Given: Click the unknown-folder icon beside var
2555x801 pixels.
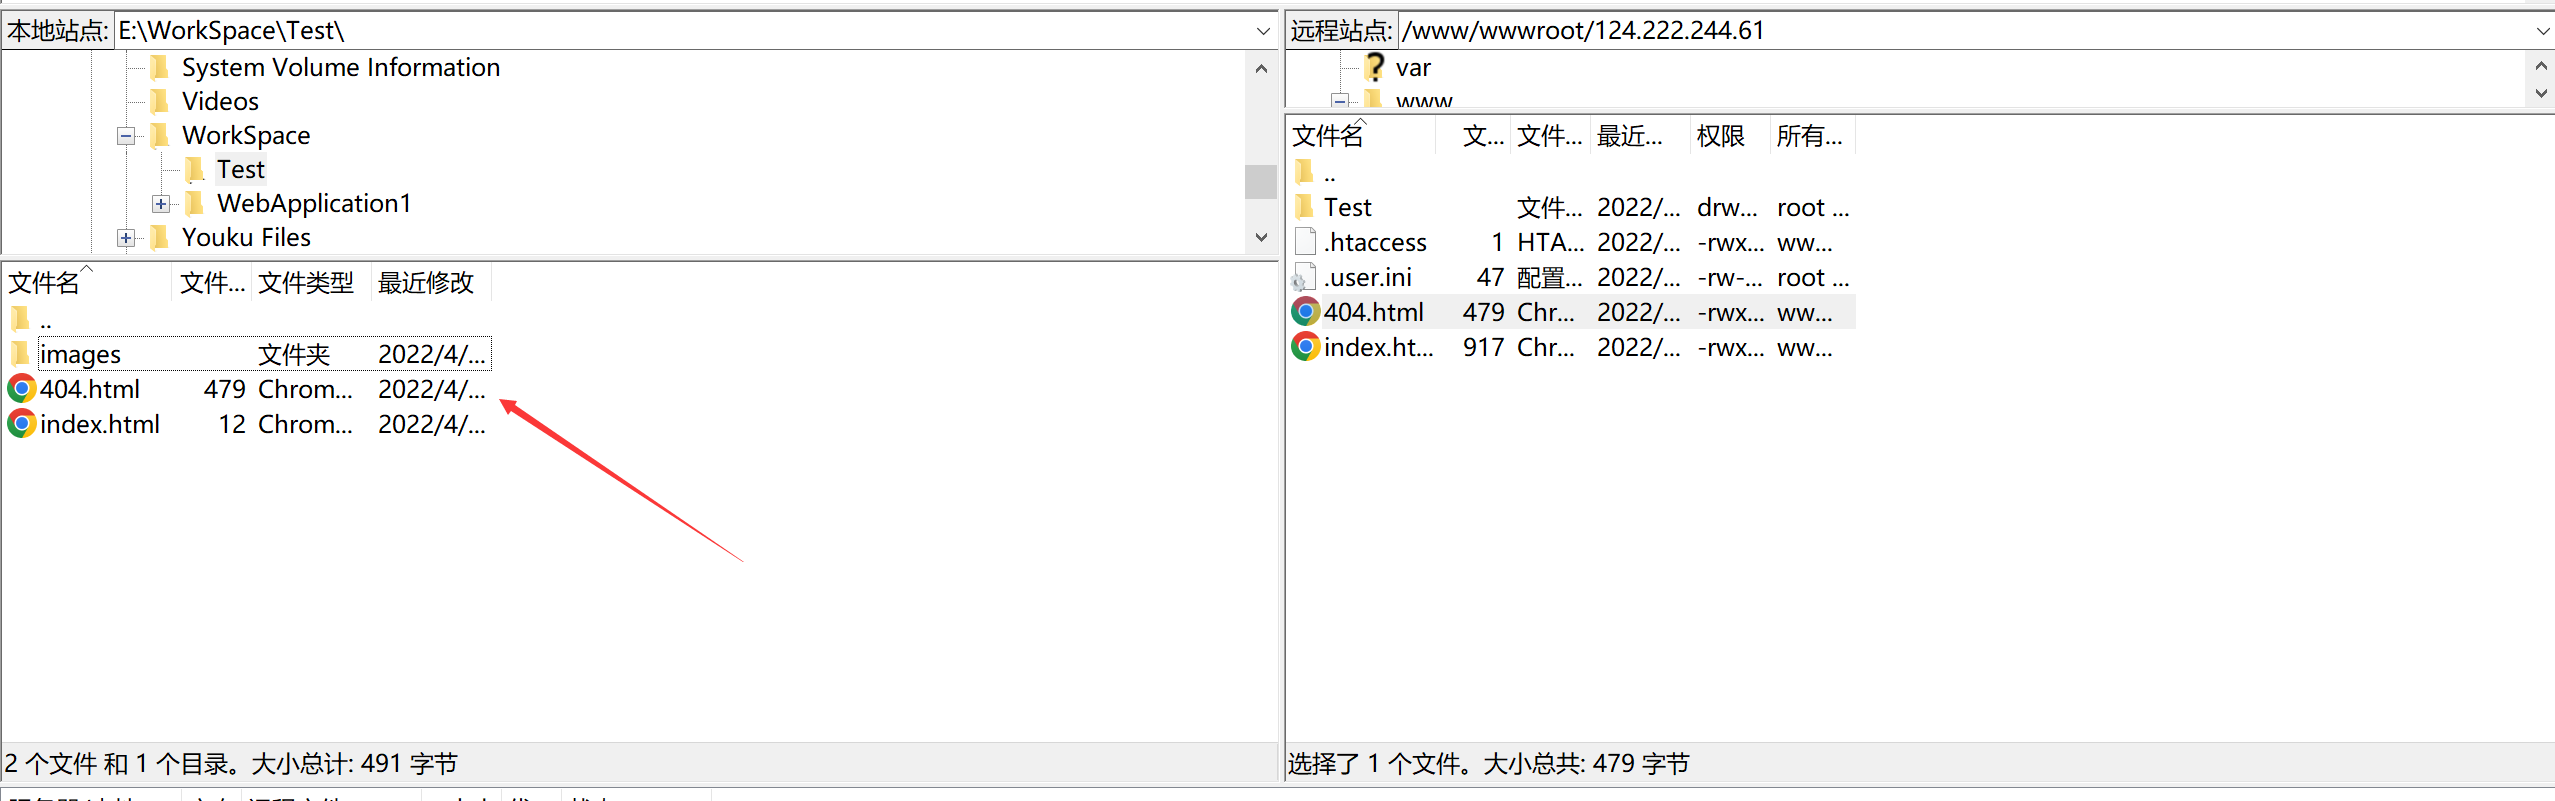Looking at the screenshot, I should tap(1375, 67).
